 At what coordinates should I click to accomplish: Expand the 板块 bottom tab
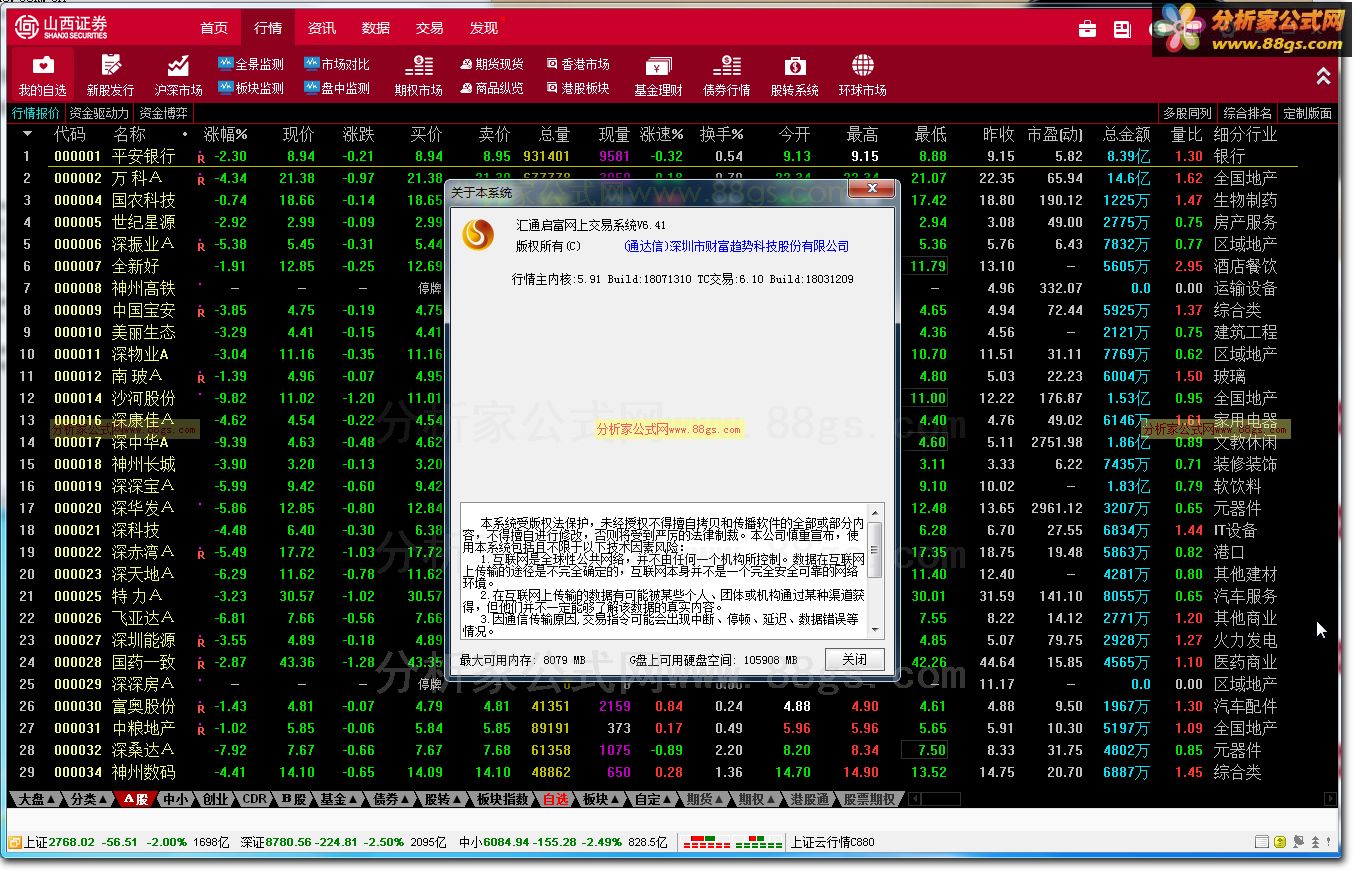point(601,799)
